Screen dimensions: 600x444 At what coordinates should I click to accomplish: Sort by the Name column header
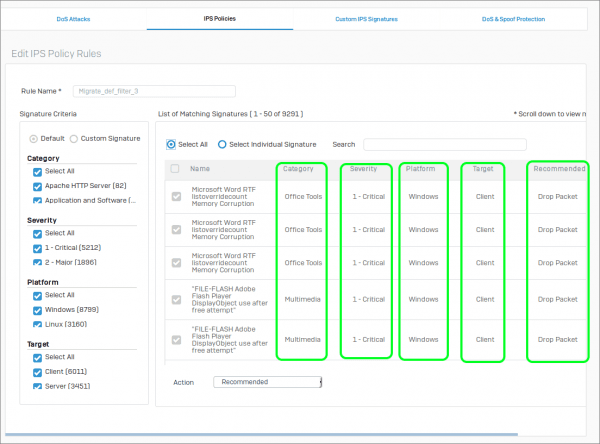pyautogui.click(x=200, y=169)
